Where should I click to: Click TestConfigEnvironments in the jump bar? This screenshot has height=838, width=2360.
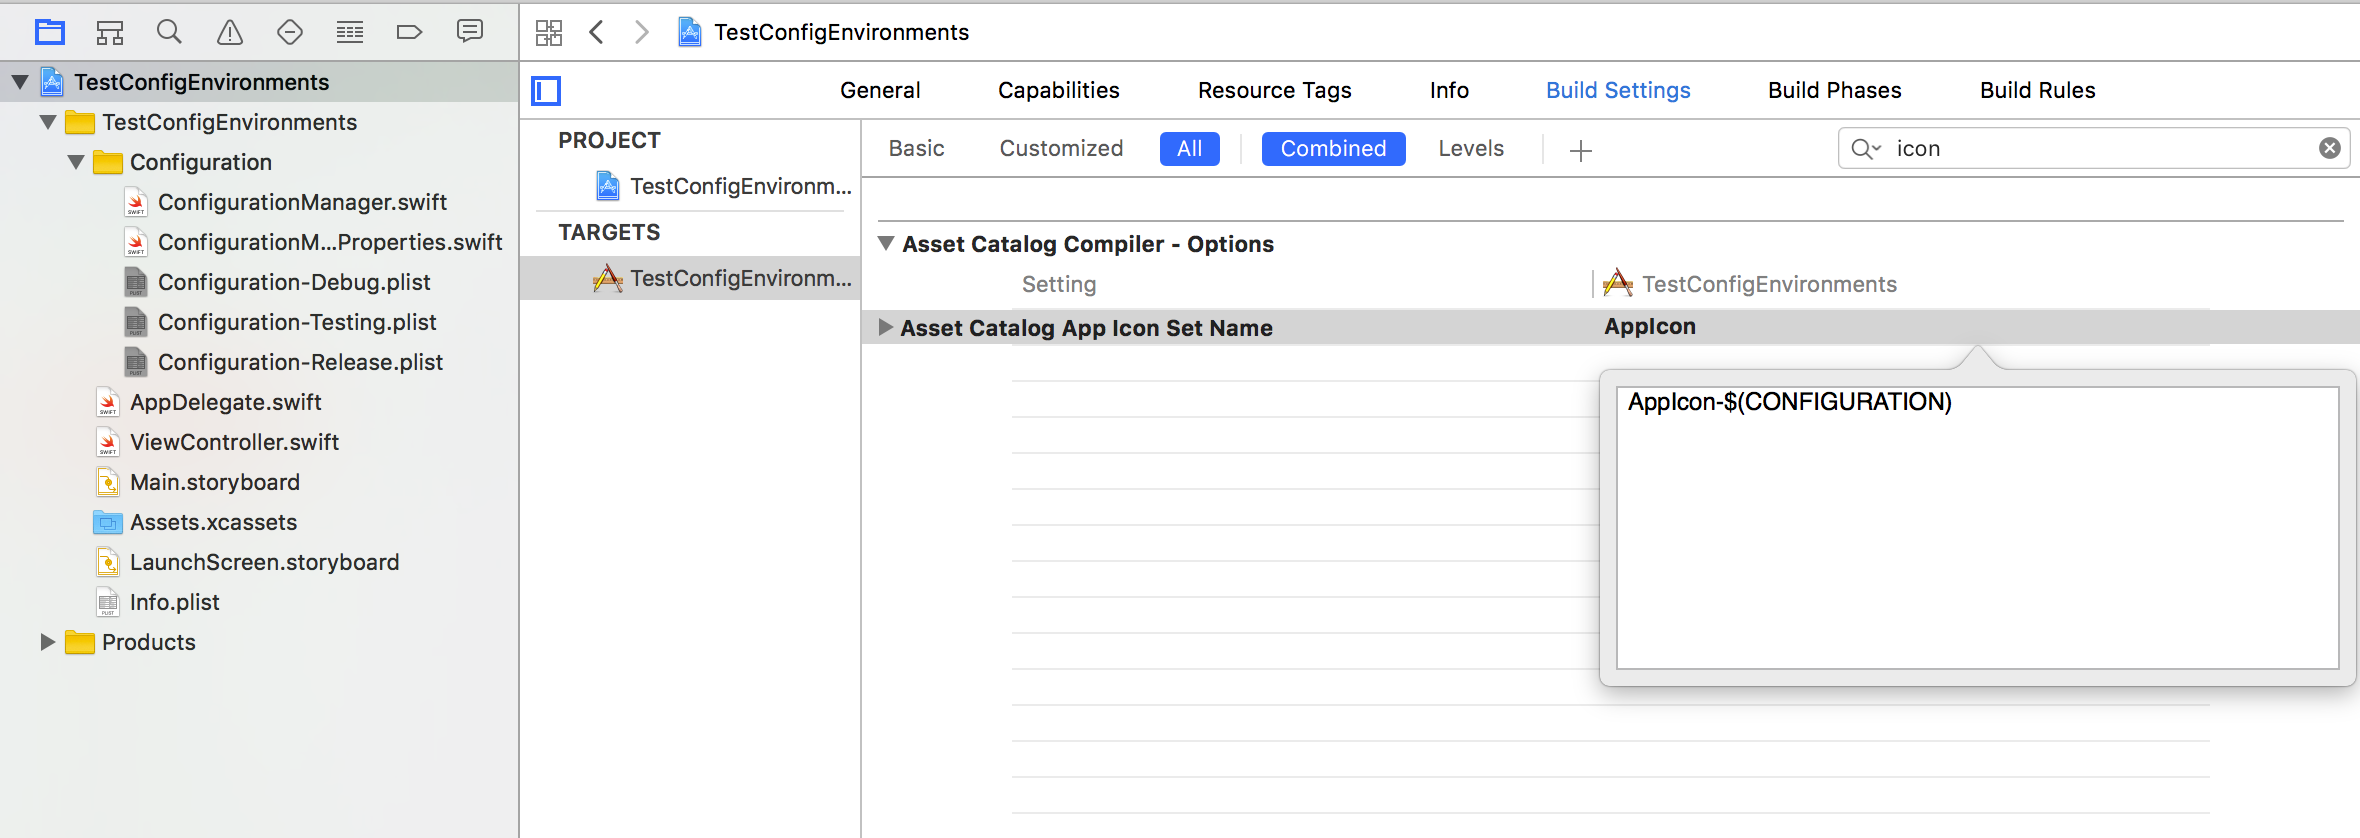(x=841, y=32)
